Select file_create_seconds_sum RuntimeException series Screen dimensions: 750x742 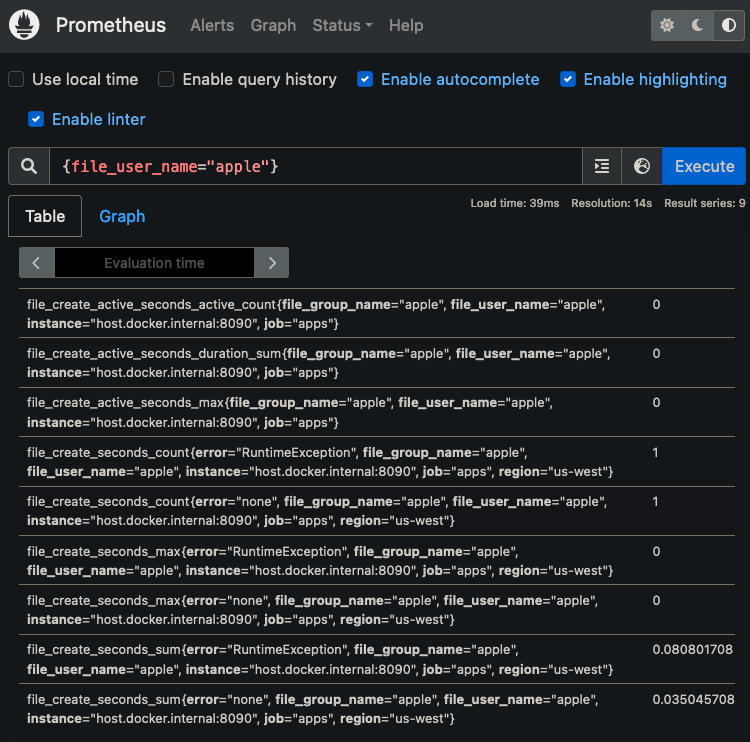tap(377, 659)
